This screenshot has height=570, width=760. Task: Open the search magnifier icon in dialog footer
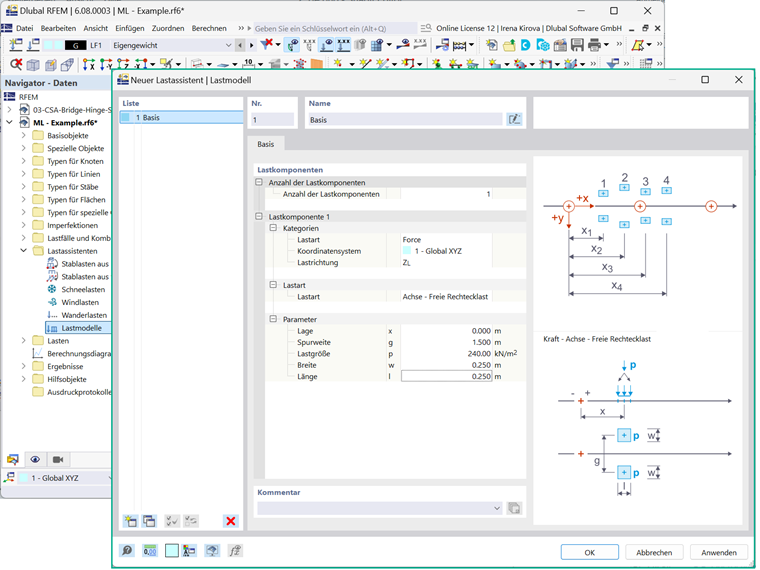point(128,551)
